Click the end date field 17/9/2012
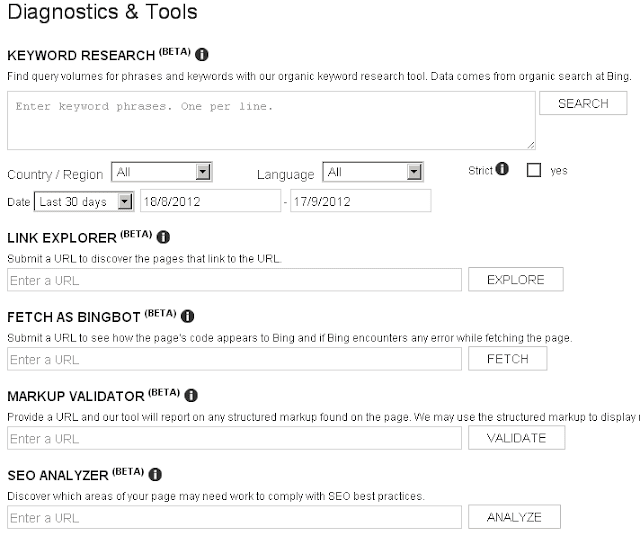 coord(360,201)
